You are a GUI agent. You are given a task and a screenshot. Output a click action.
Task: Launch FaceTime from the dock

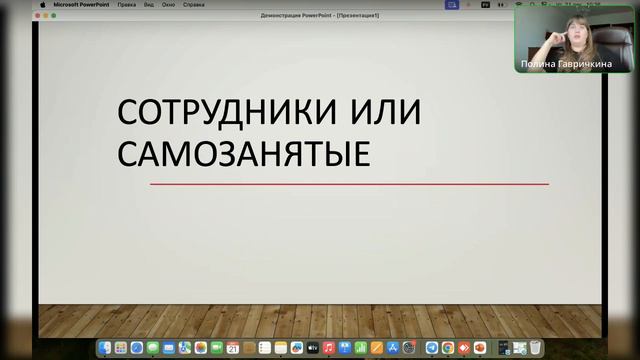click(217, 348)
